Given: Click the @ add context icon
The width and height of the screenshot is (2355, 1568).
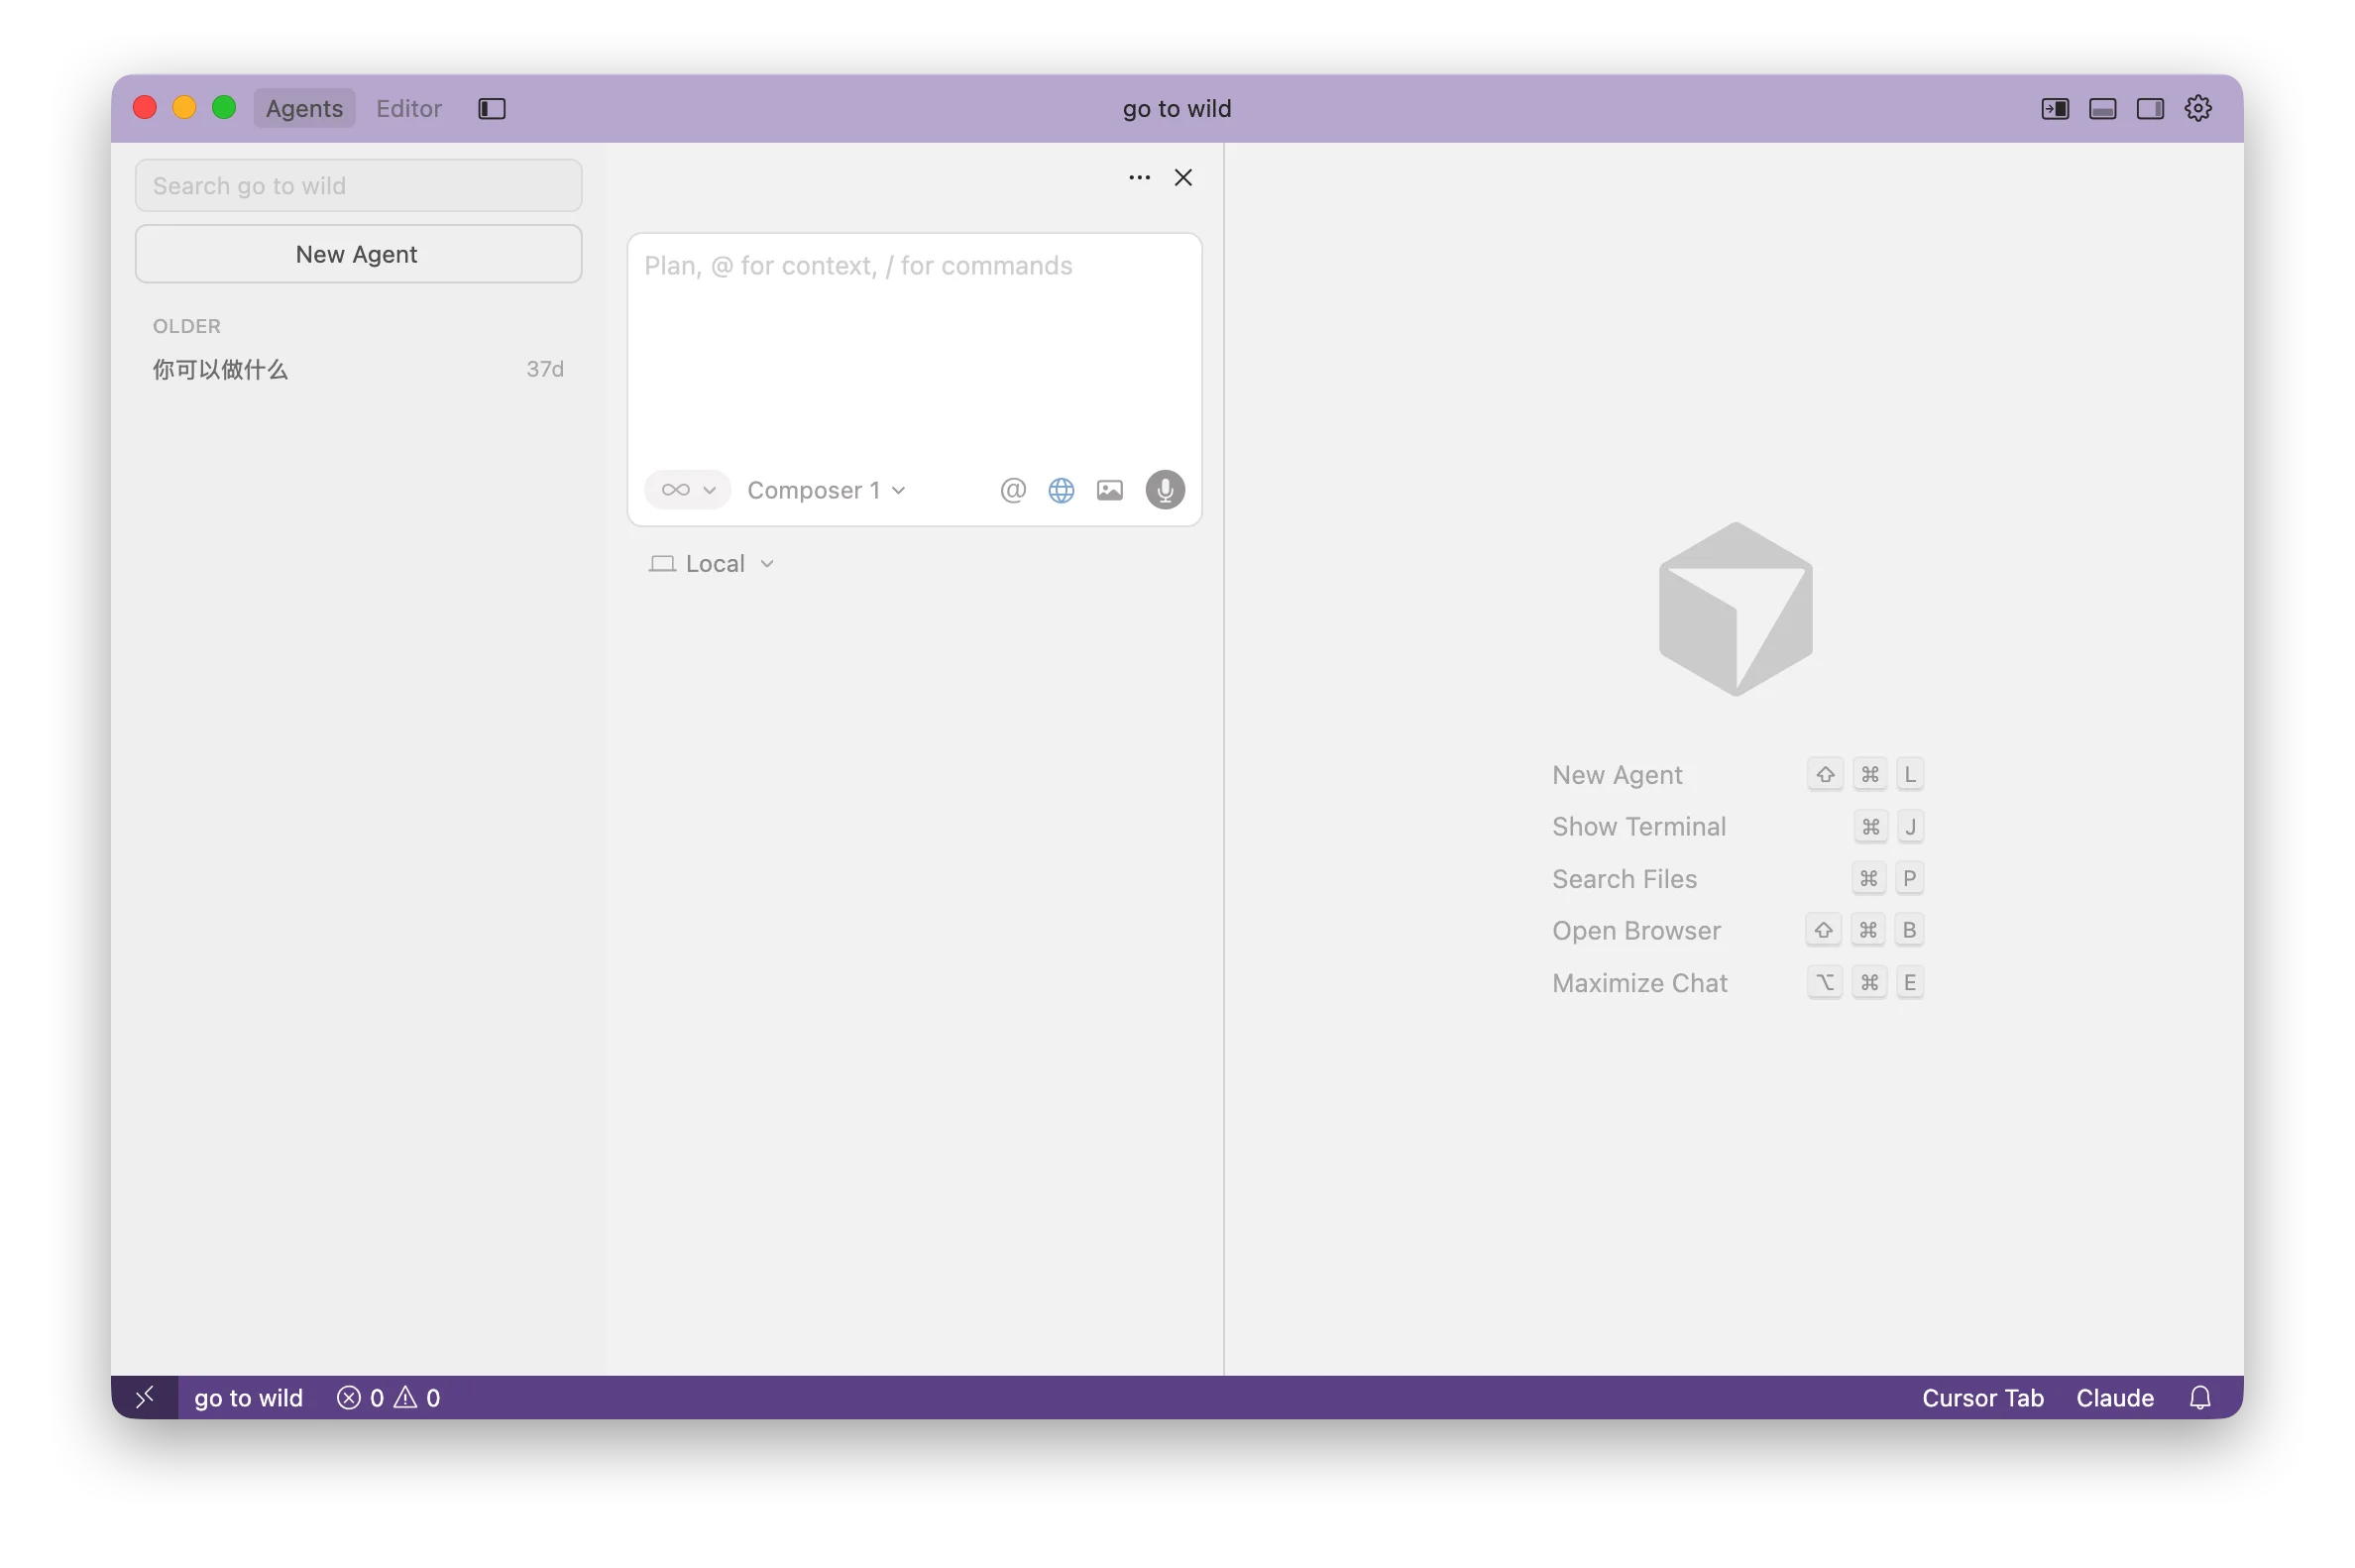Looking at the screenshot, I should tap(1012, 490).
